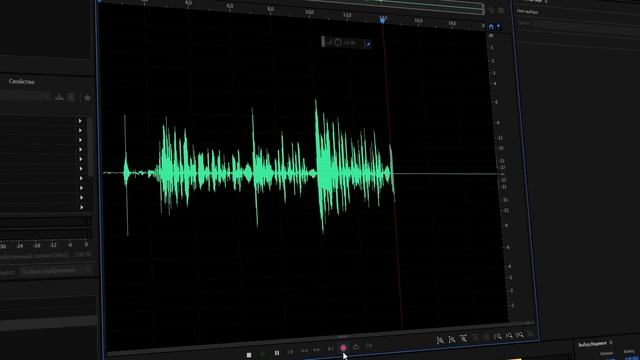Move playhead to previous marker
Screen dimensions: 640x360
[290, 352]
